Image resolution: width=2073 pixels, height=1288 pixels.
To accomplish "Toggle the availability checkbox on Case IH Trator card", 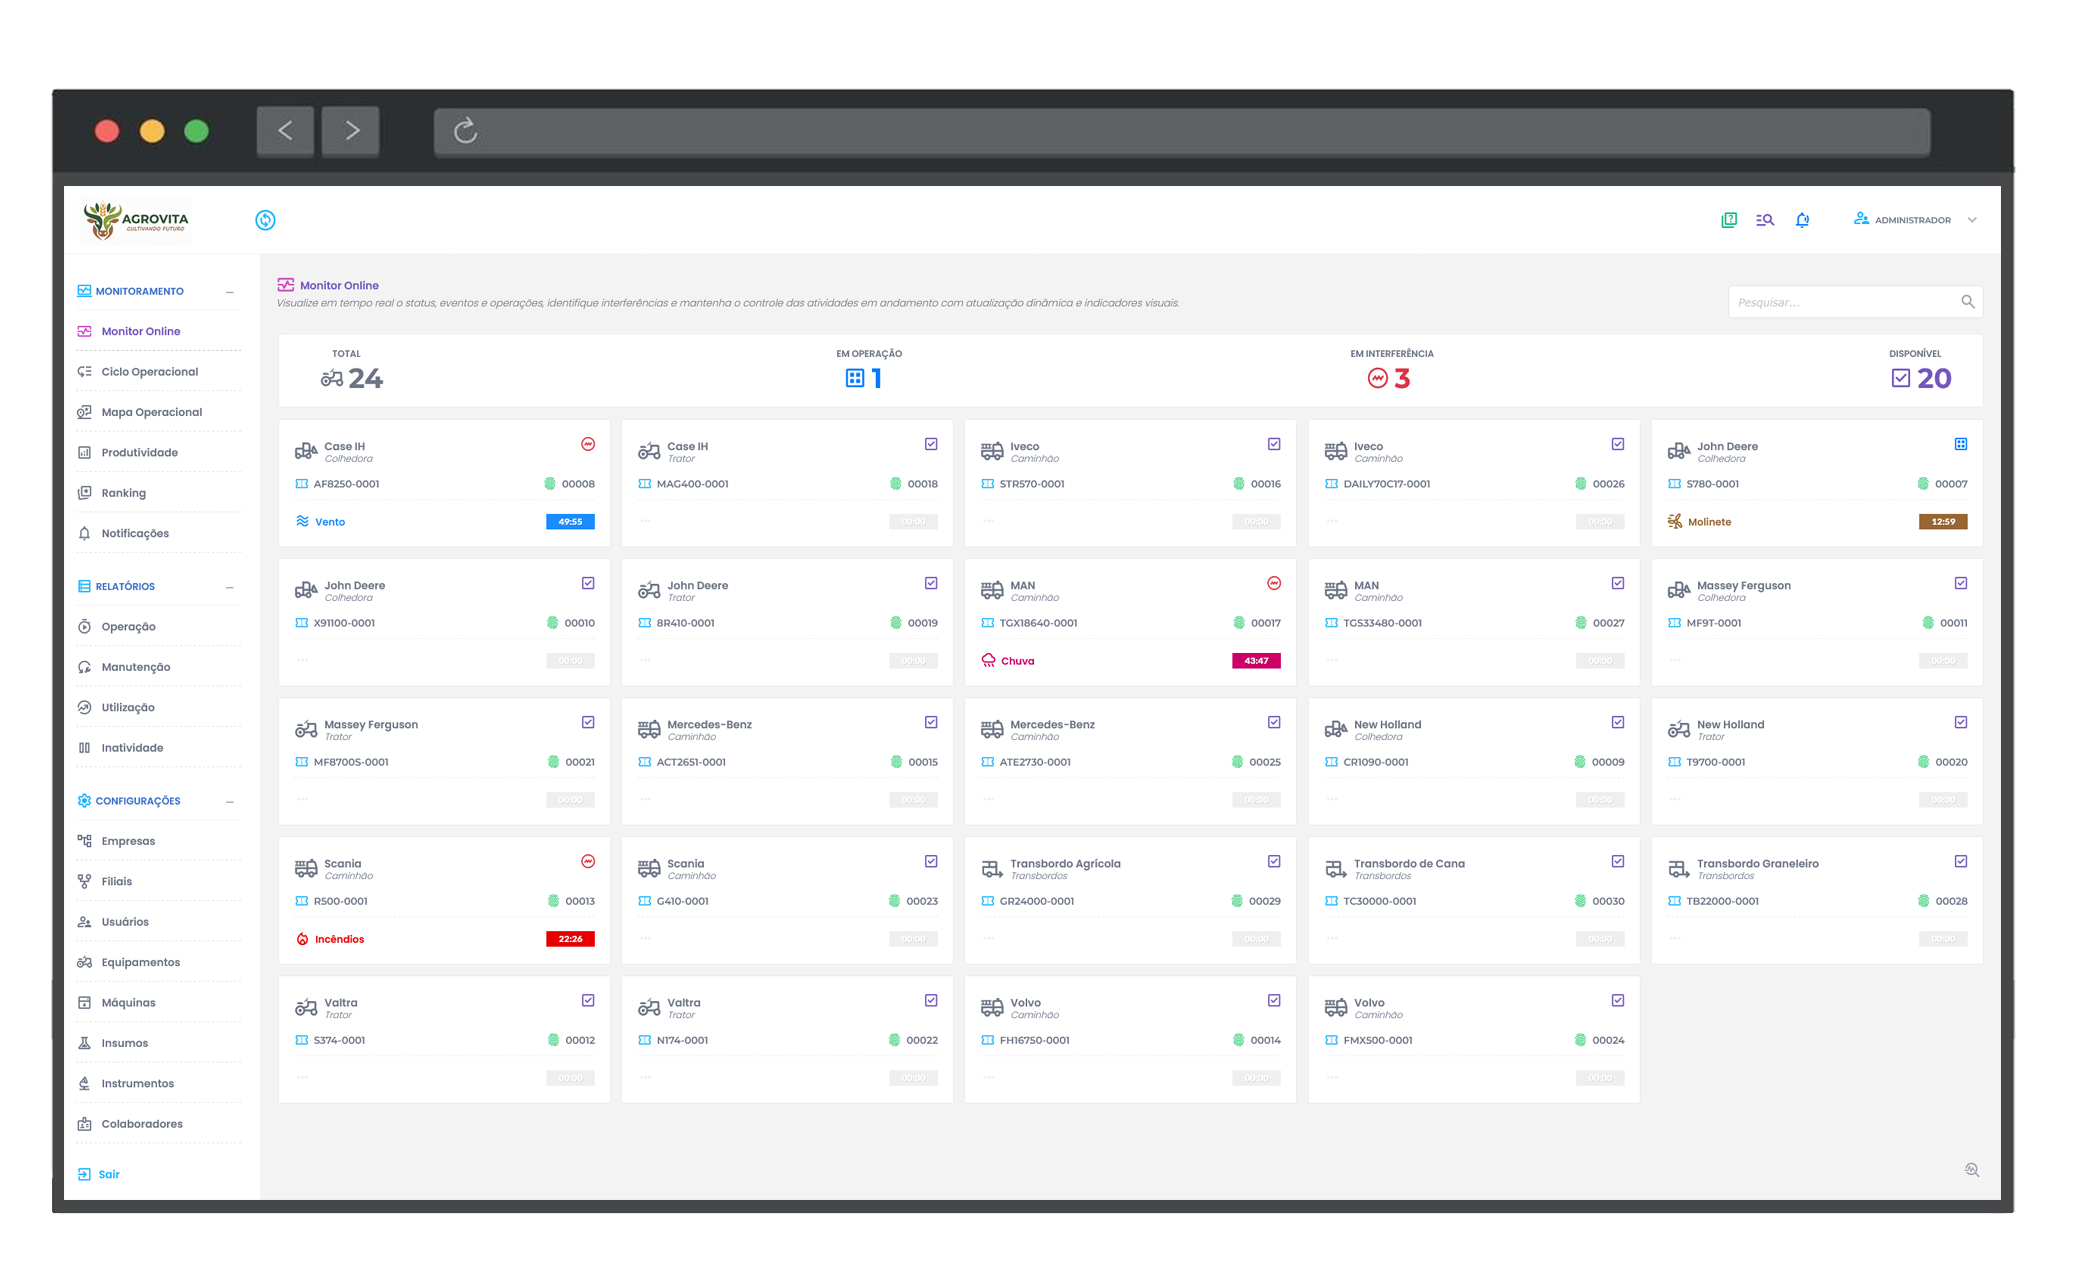I will pyautogui.click(x=931, y=443).
